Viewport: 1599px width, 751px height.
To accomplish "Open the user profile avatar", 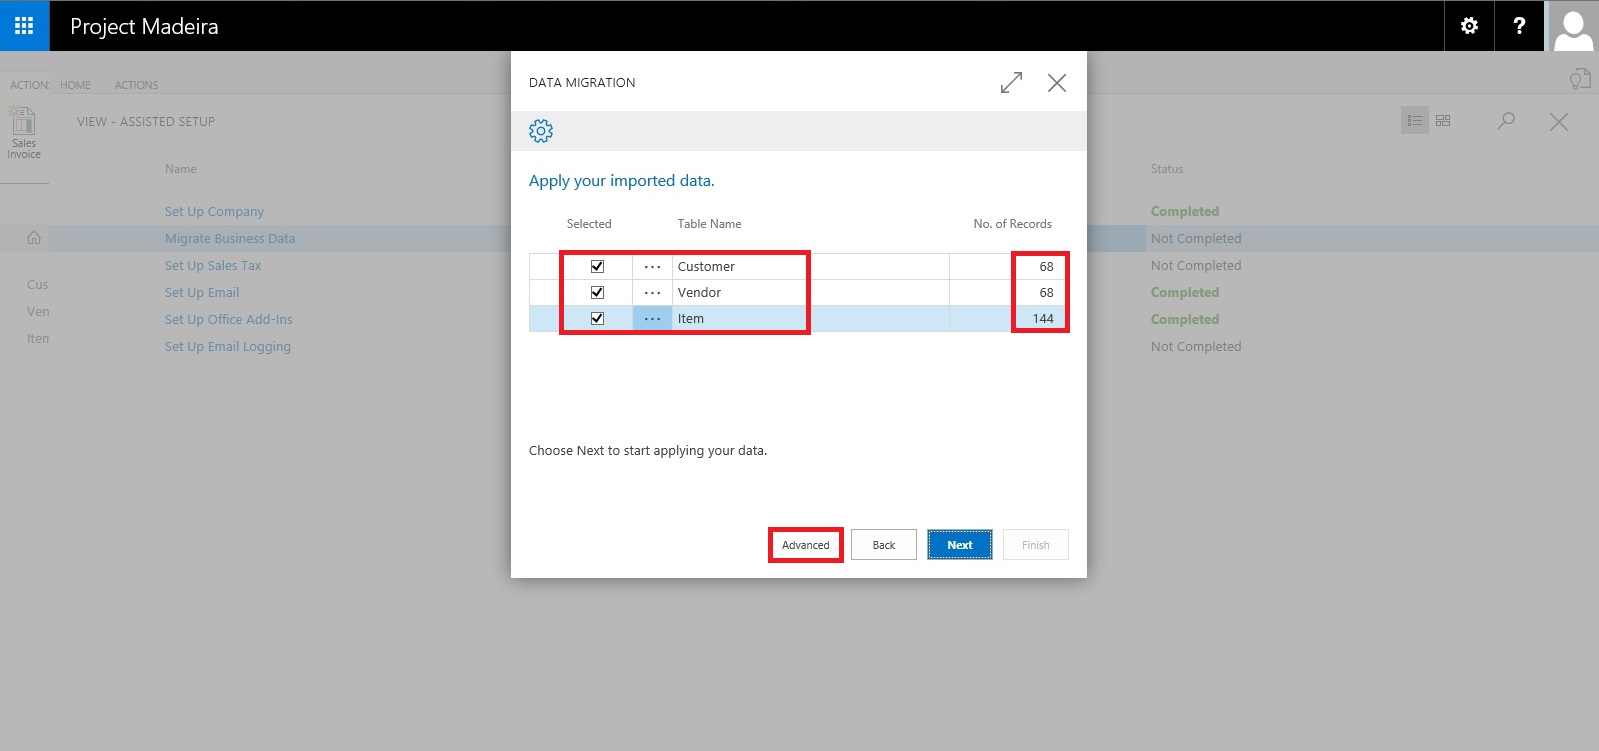I will click(x=1573, y=27).
